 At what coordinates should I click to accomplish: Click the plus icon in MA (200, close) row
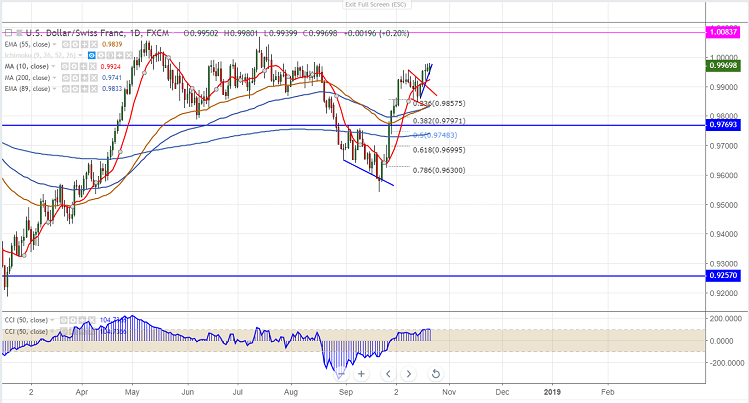[85, 78]
